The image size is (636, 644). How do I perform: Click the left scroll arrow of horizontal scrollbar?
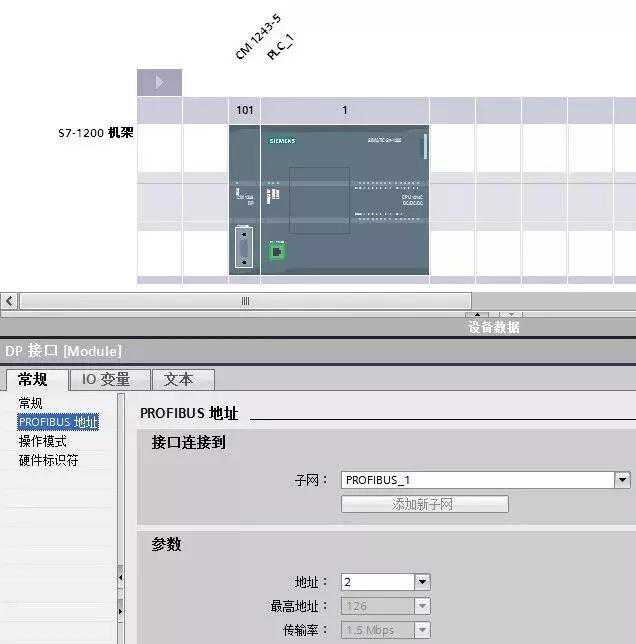click(10, 301)
